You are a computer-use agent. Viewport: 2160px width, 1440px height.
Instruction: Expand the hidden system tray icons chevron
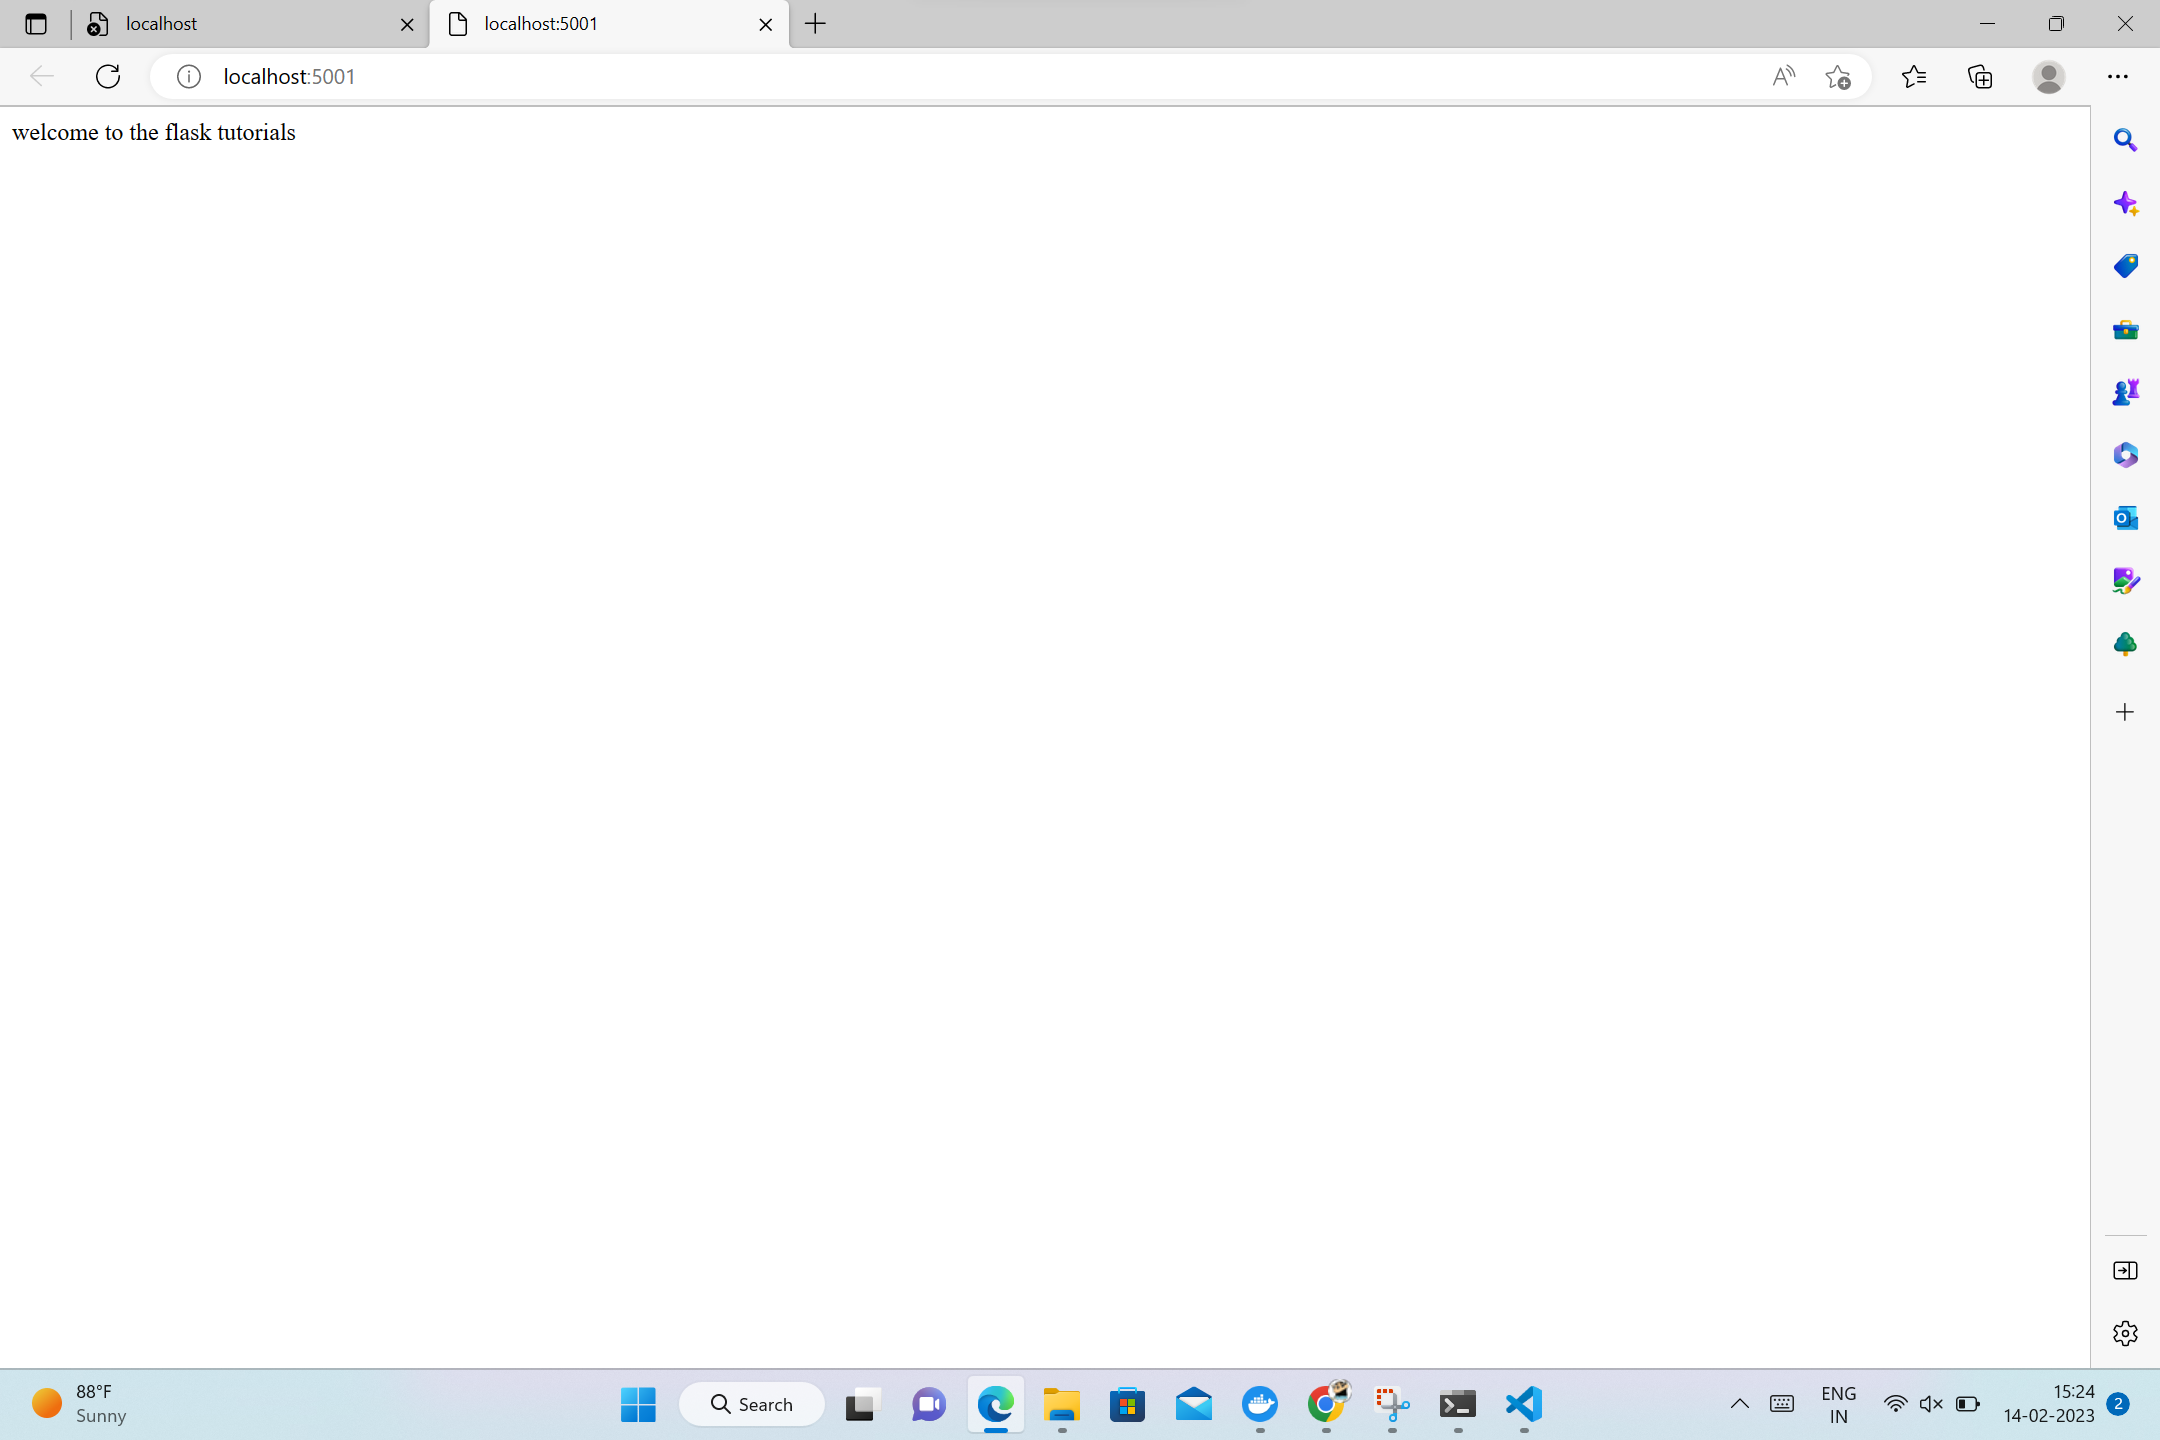pos(1739,1404)
